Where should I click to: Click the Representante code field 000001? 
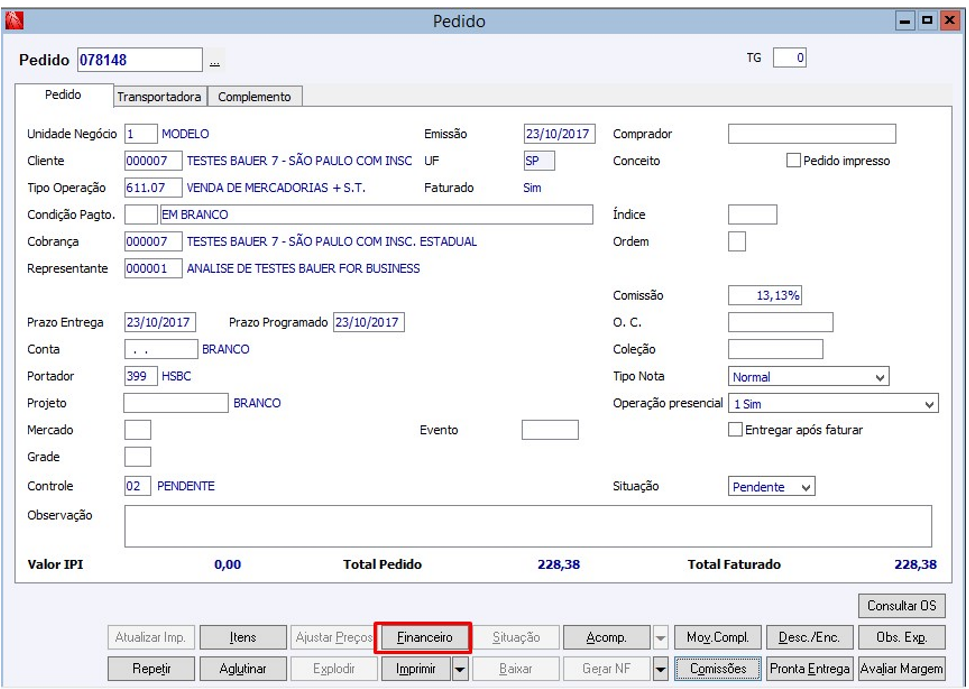pyautogui.click(x=153, y=268)
